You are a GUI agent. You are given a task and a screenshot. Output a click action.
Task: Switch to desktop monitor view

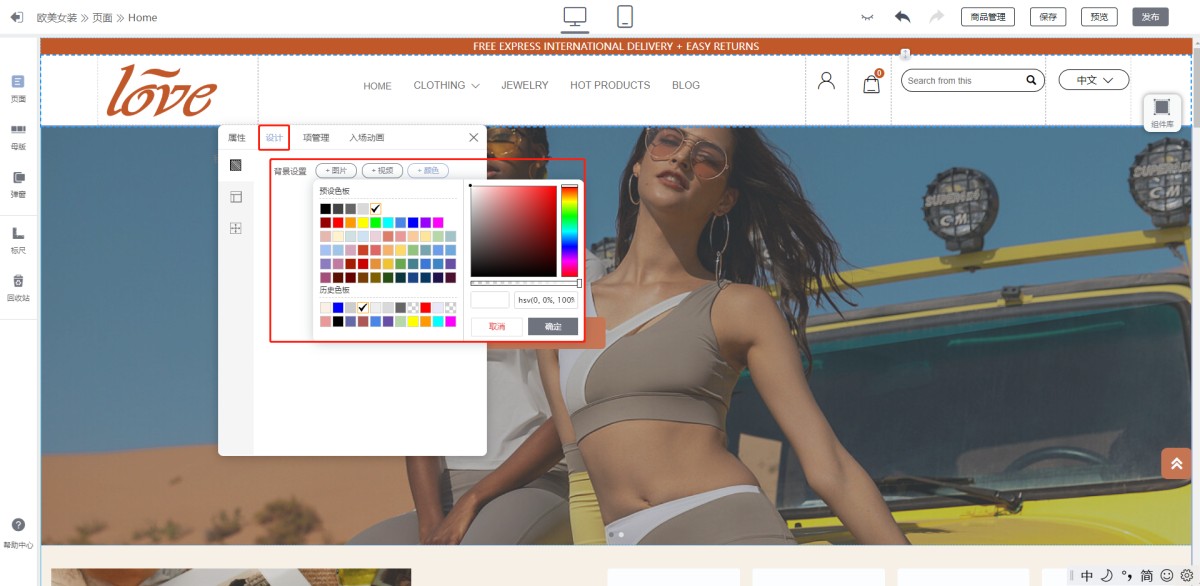coord(575,17)
